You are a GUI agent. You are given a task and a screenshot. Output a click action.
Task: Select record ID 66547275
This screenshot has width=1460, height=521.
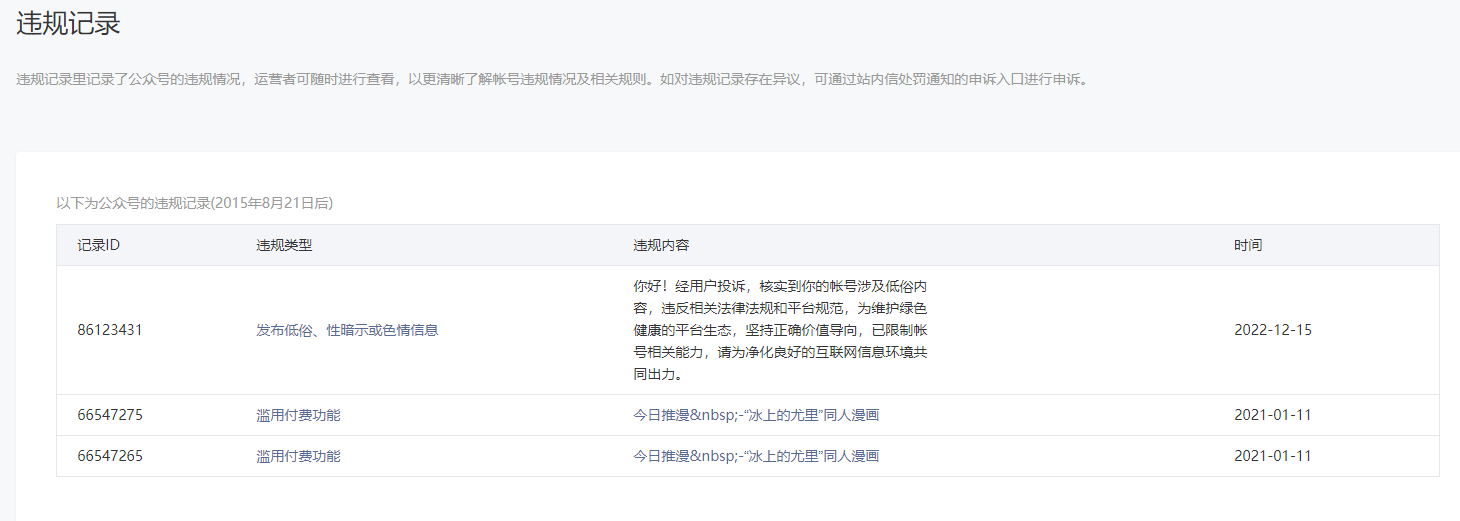110,415
